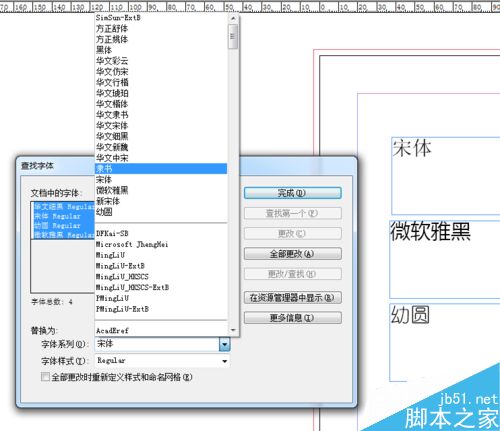Click the 幼圆 text frame on page

point(445,342)
